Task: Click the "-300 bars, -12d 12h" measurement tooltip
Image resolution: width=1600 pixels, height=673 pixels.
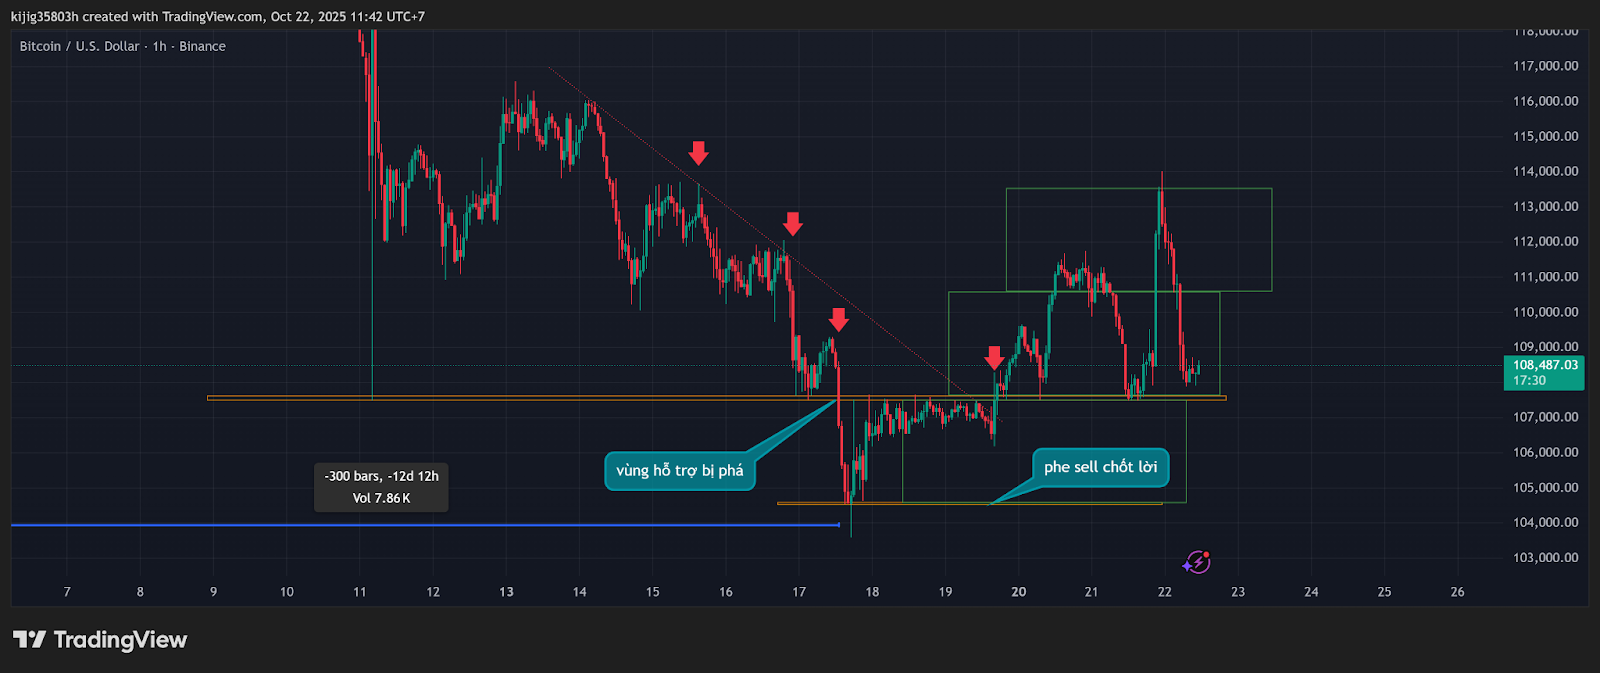Action: pyautogui.click(x=381, y=487)
